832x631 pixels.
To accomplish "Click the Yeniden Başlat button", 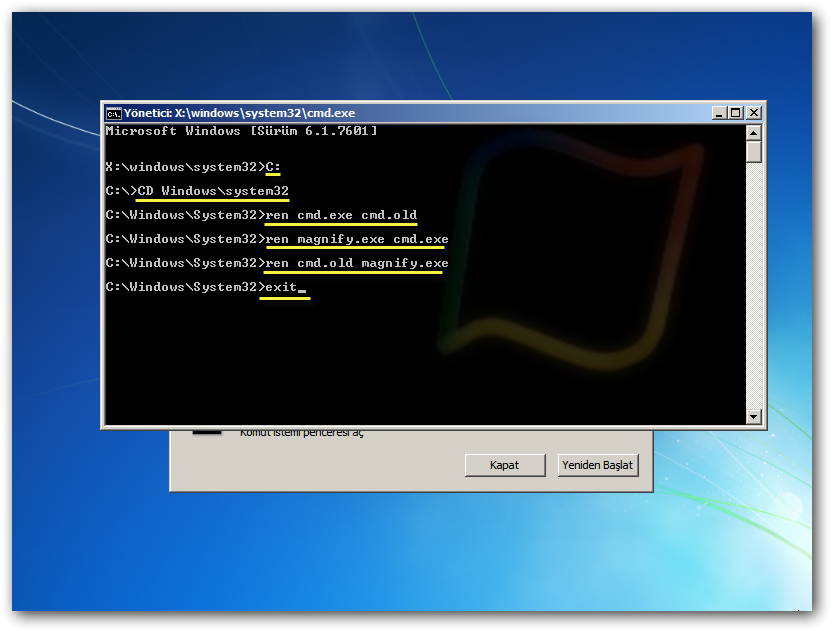I will [x=597, y=465].
